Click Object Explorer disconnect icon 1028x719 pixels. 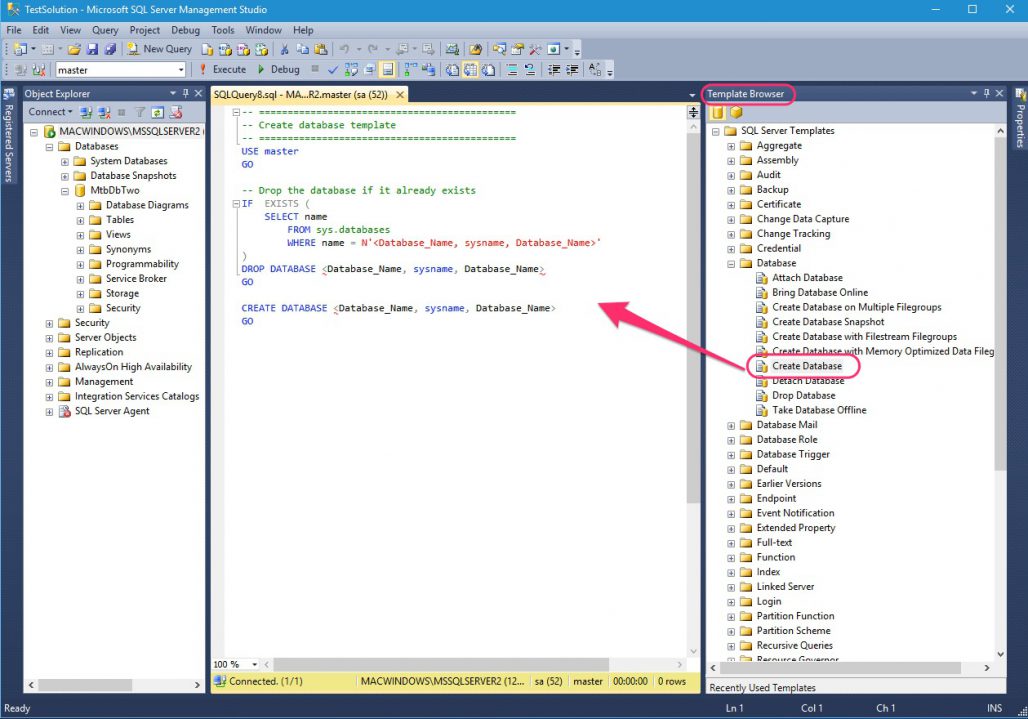click(104, 112)
